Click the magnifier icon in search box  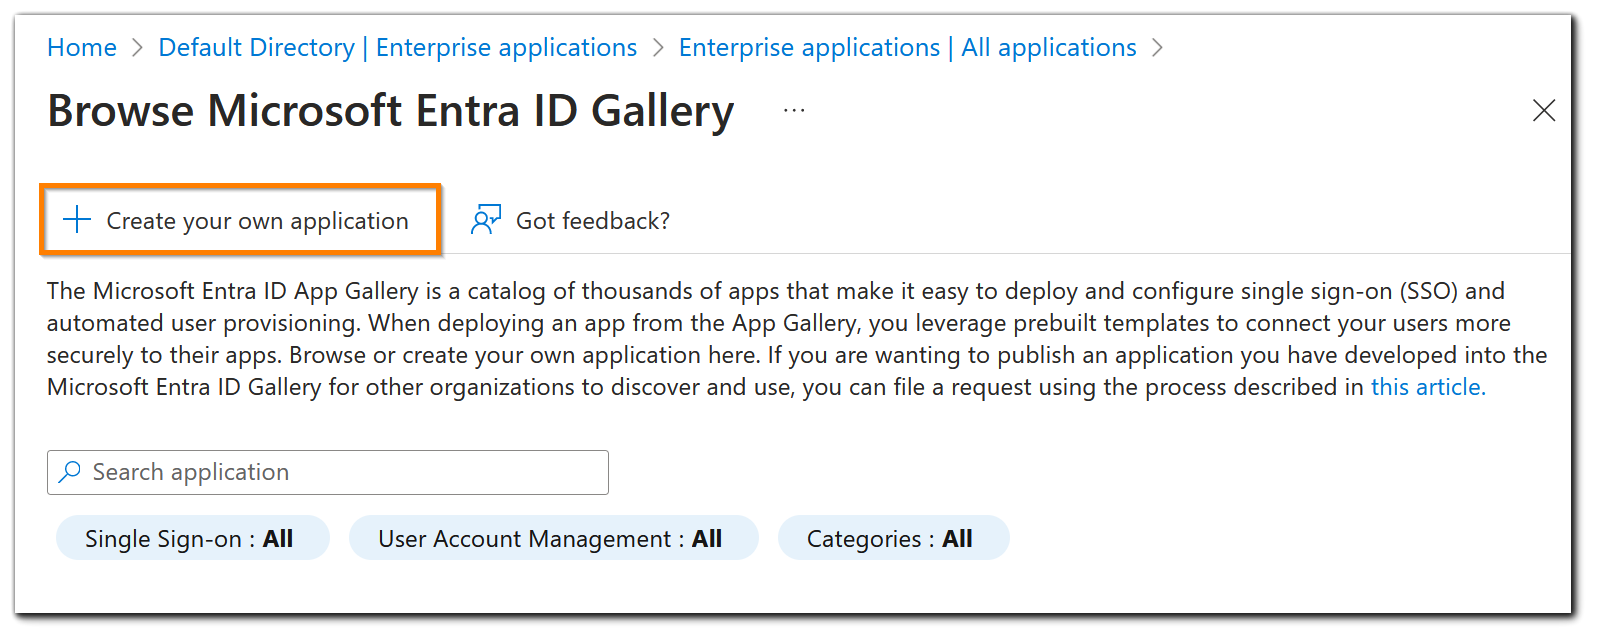coord(70,471)
